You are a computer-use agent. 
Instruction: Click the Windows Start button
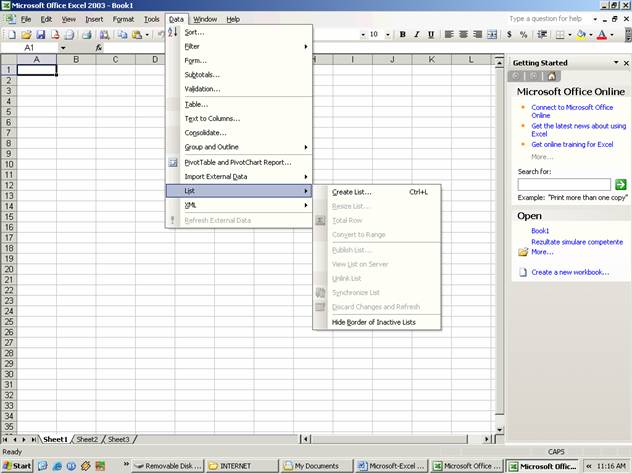click(x=17, y=466)
